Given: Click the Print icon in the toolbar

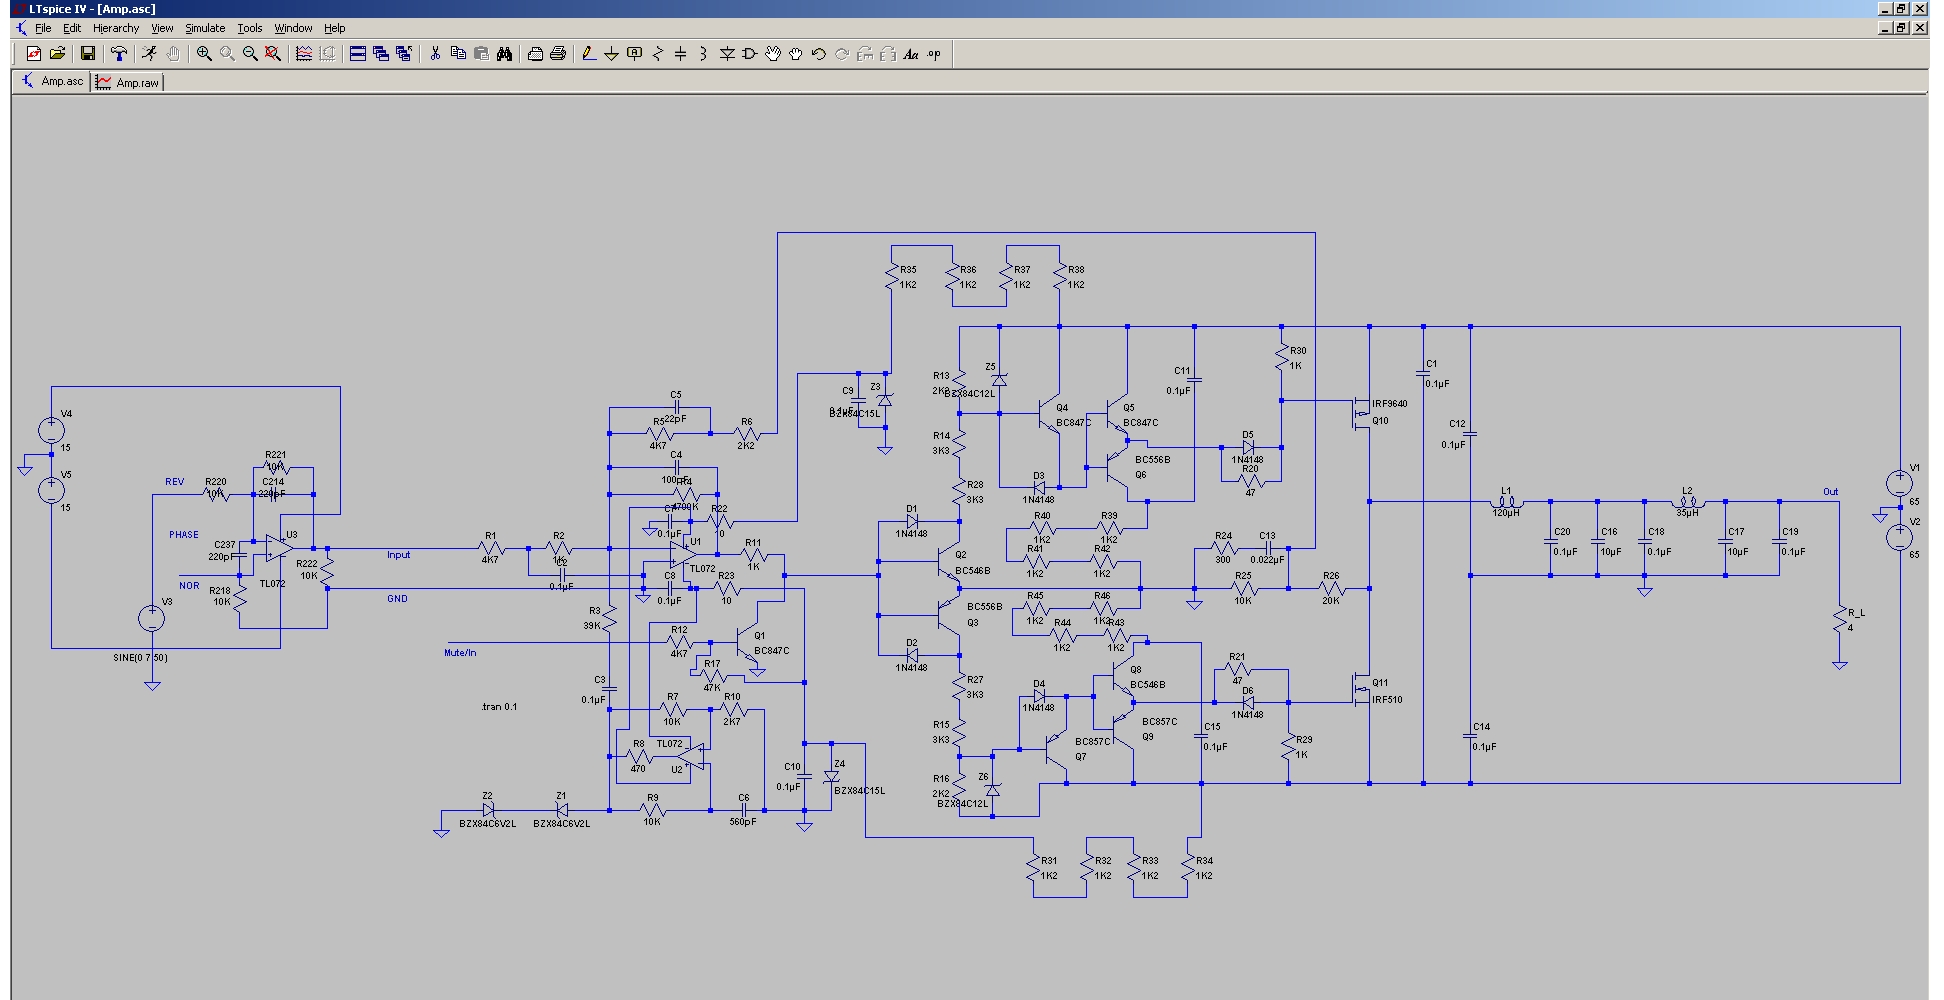Looking at the screenshot, I should pyautogui.click(x=558, y=54).
